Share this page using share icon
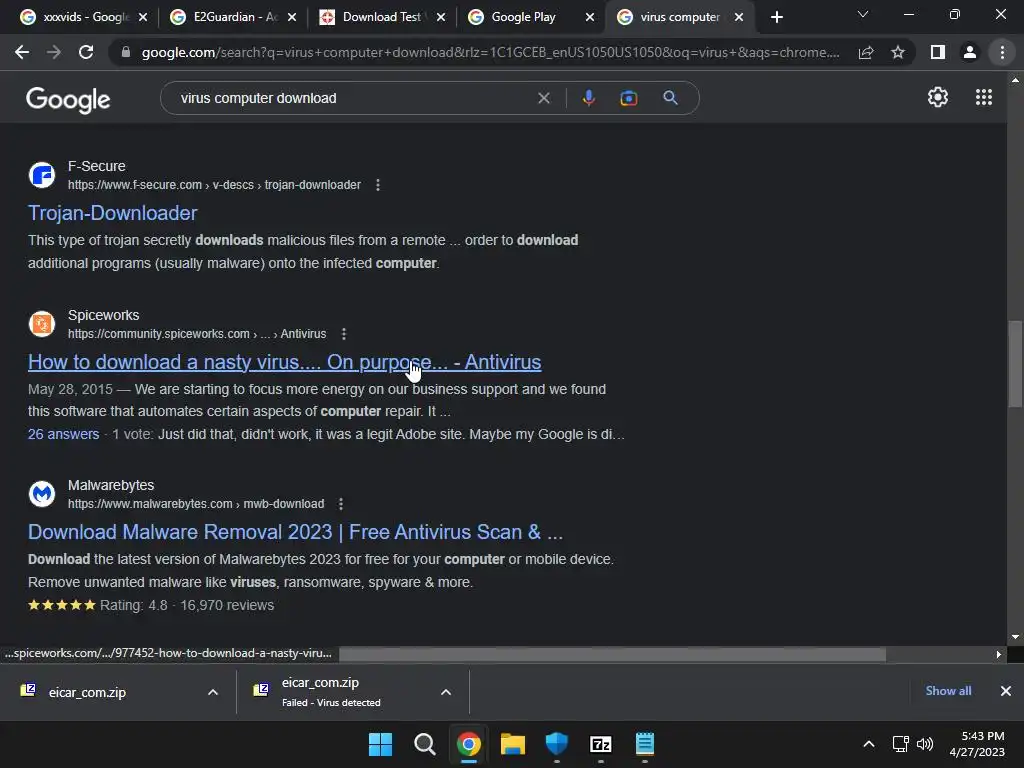The width and height of the screenshot is (1024, 768). 866,52
